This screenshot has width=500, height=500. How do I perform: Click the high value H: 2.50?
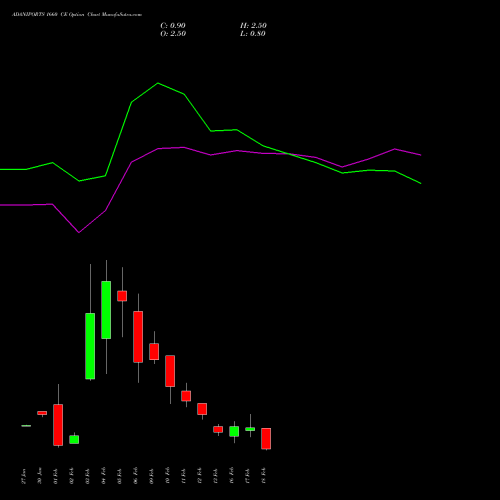[253, 26]
